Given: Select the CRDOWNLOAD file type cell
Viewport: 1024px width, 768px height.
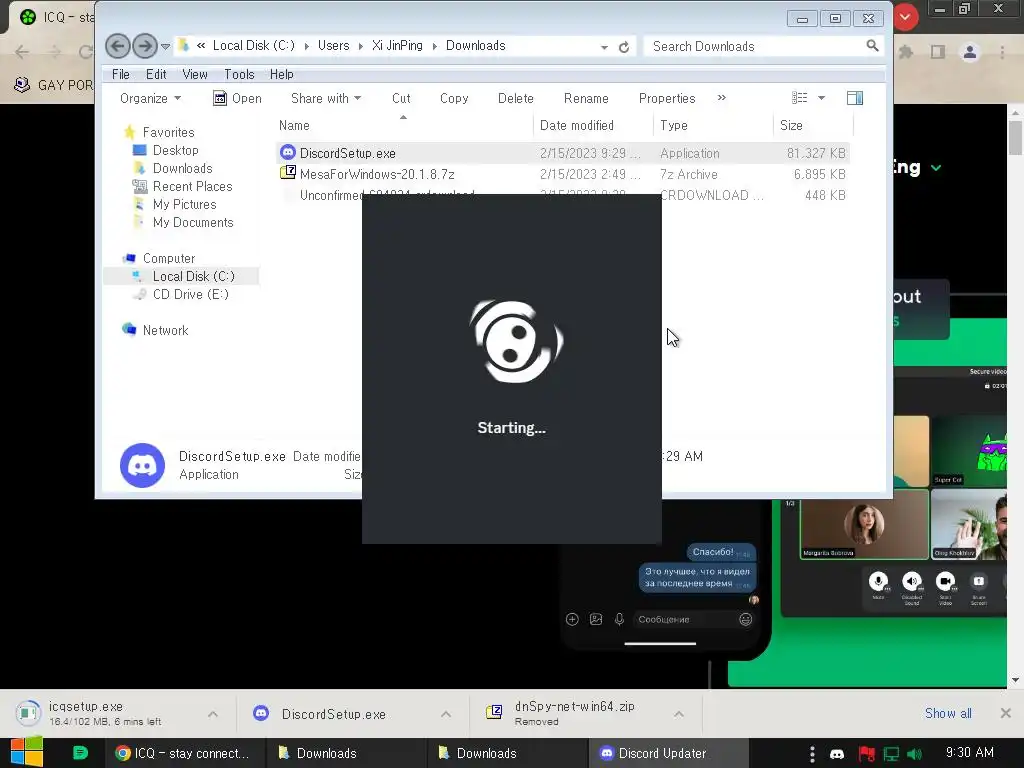Looking at the screenshot, I should [x=711, y=195].
